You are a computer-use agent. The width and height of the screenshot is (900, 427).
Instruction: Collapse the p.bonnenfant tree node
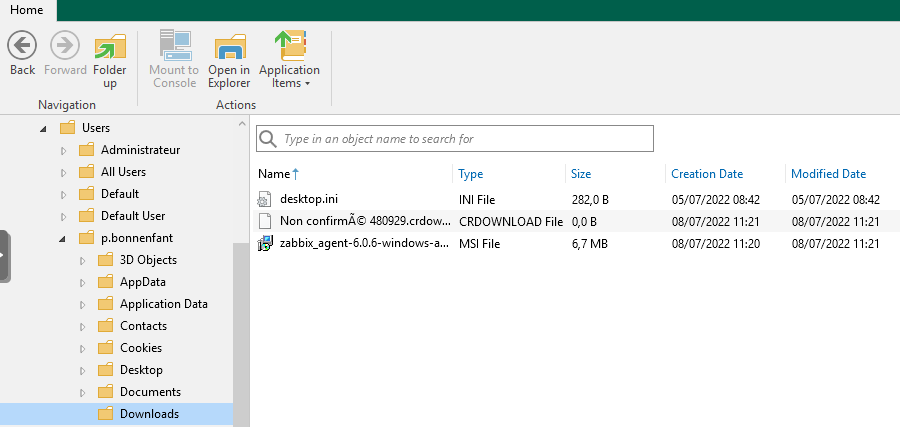pyautogui.click(x=63, y=239)
